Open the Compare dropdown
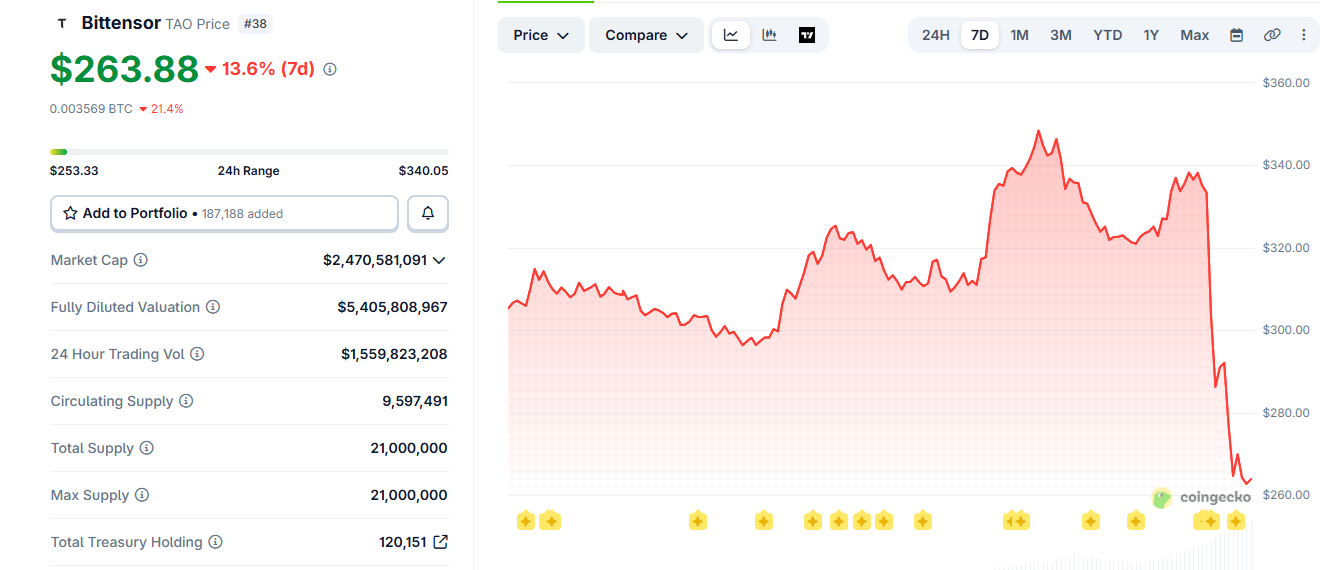The width and height of the screenshot is (1336, 570). (646, 35)
